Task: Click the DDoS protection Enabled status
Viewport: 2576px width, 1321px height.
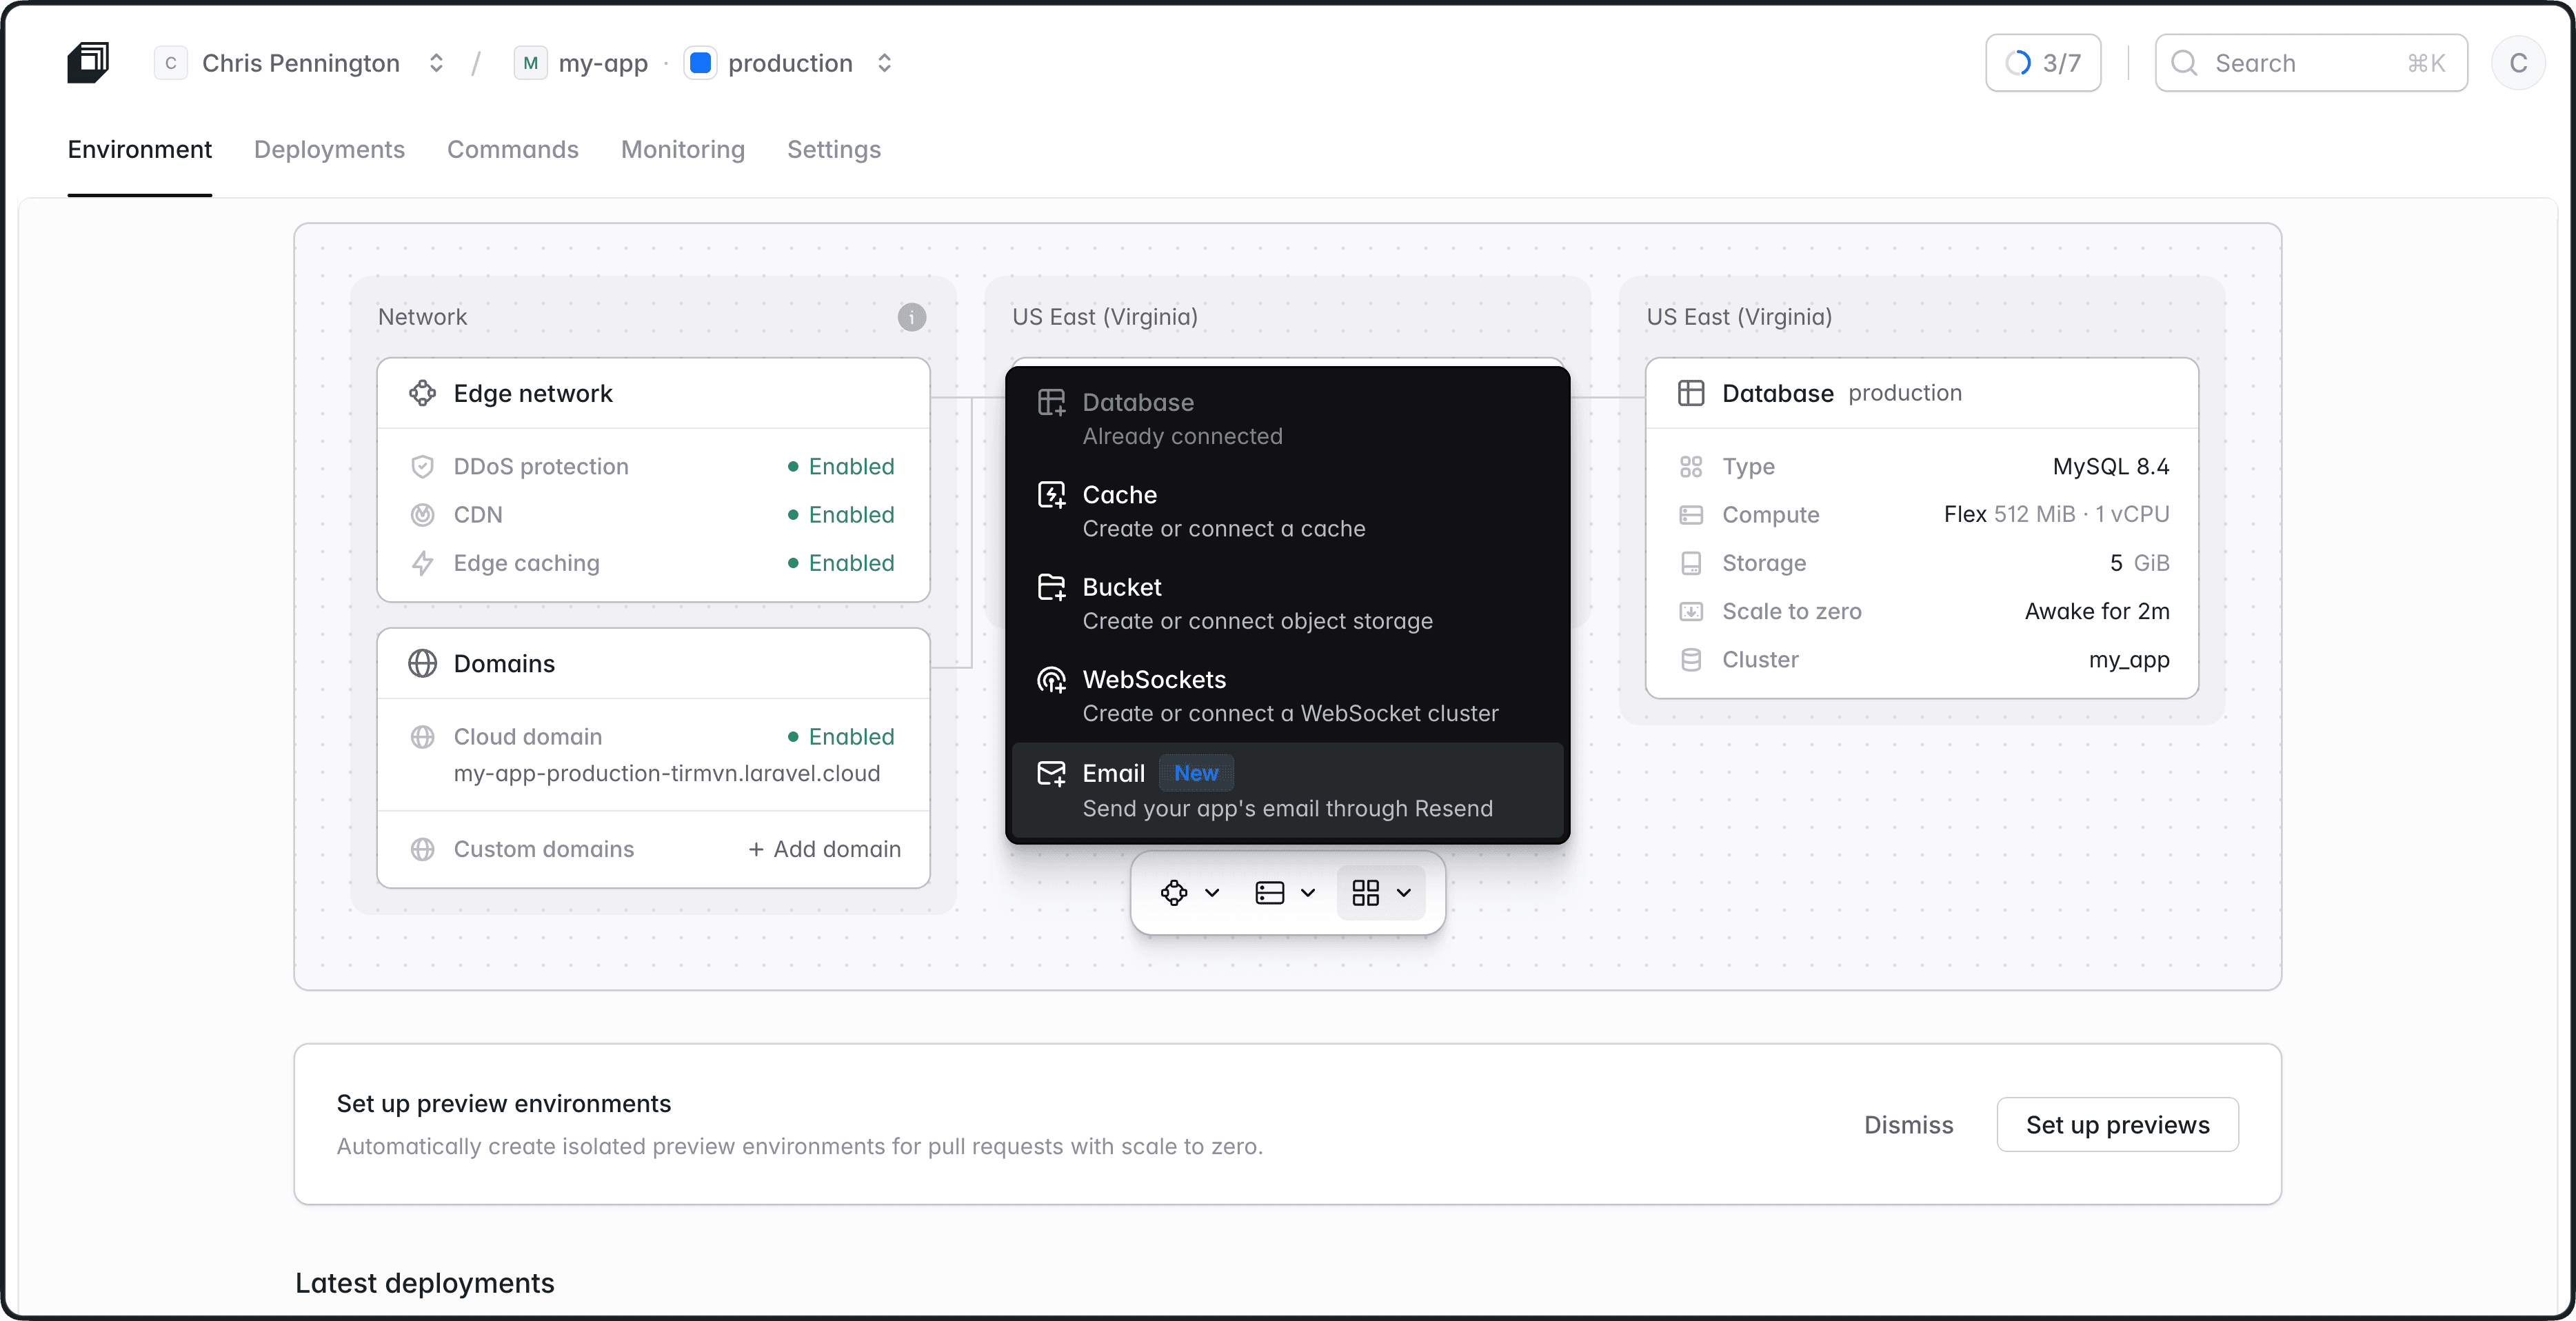Action: pos(841,467)
